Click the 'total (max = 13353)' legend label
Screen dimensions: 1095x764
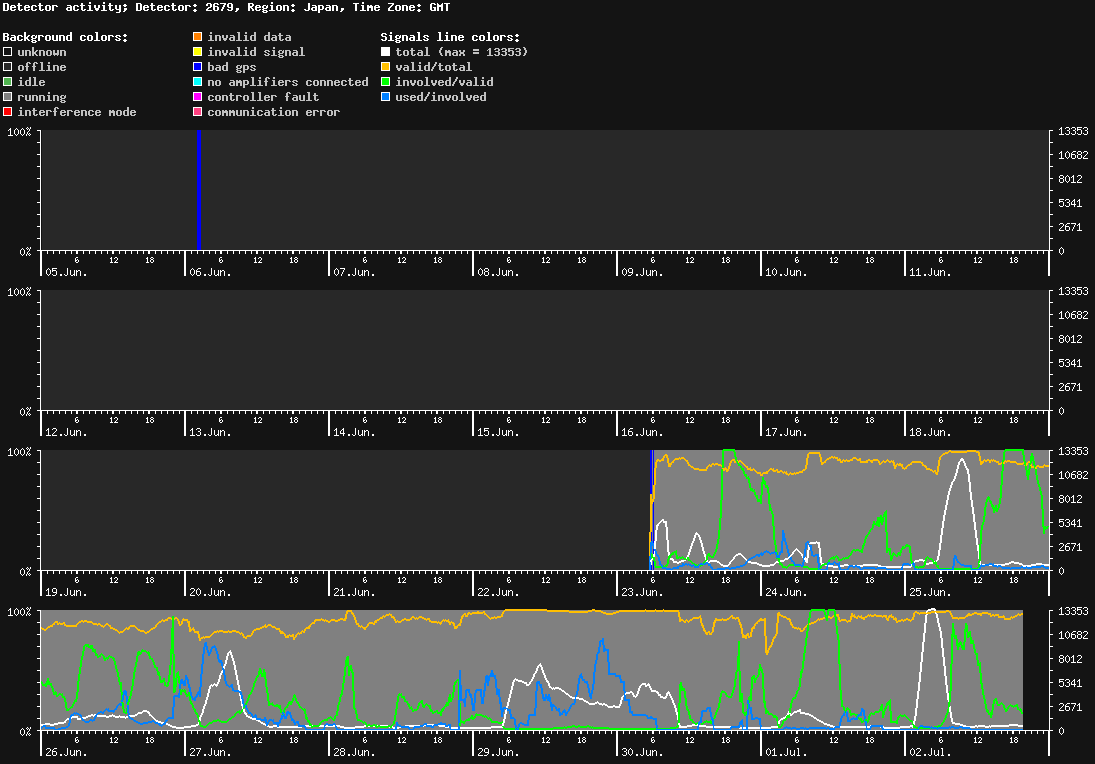coord(462,52)
